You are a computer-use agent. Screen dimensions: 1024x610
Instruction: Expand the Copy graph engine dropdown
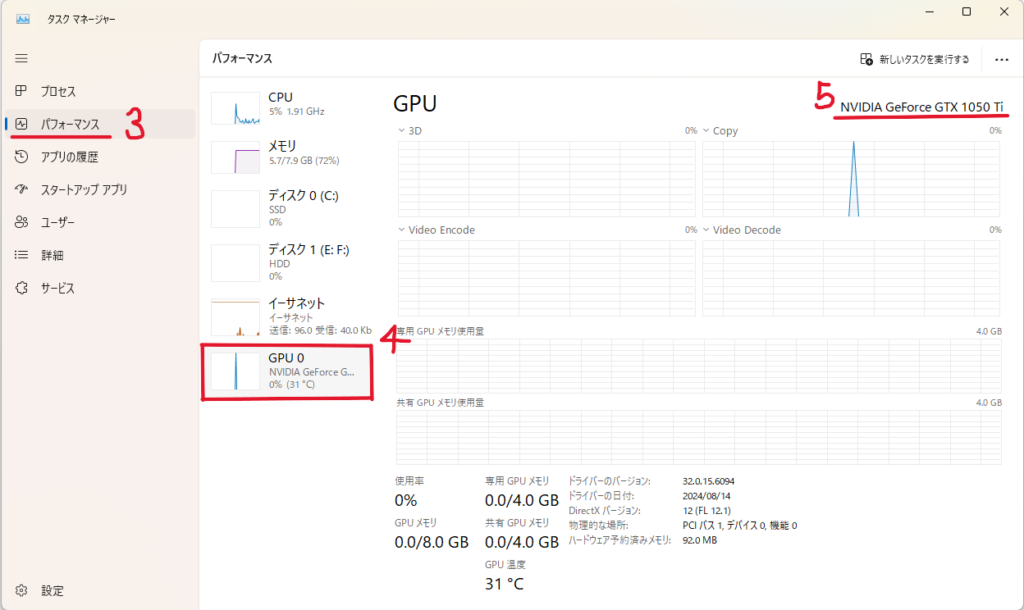click(x=706, y=131)
